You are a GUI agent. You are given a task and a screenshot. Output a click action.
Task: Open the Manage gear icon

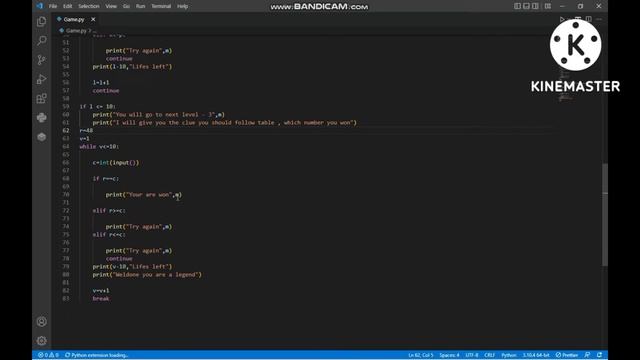coord(42,340)
